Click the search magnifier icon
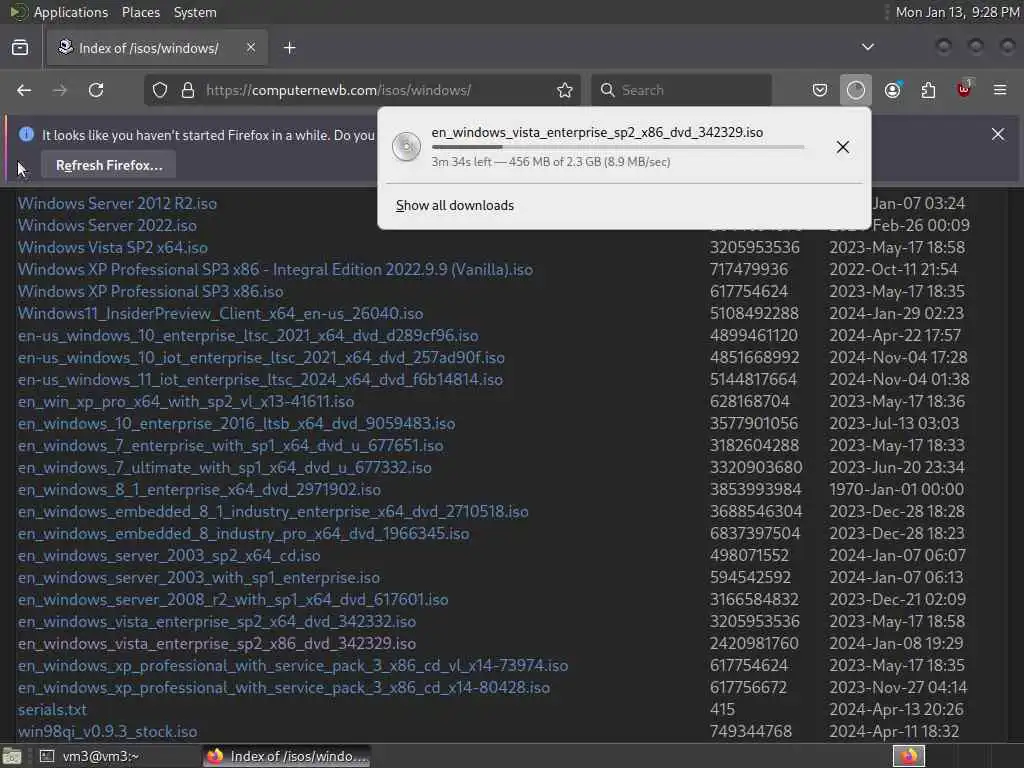 (x=607, y=90)
